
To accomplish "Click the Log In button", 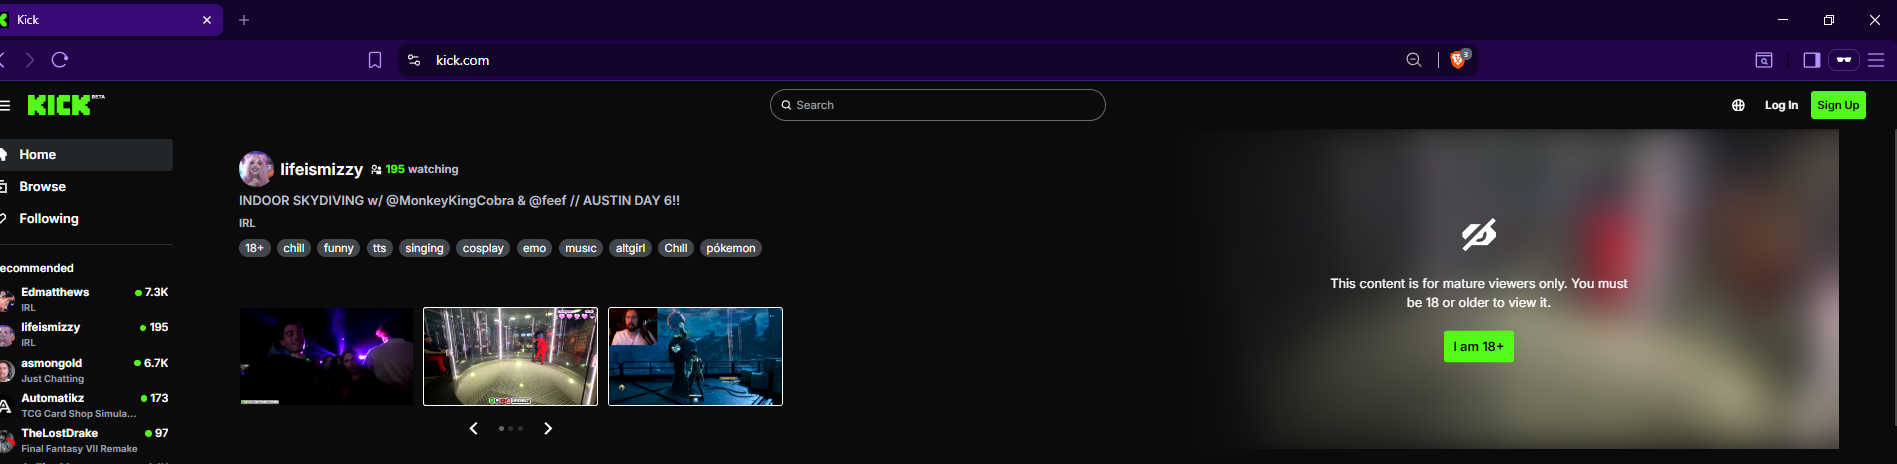I will (x=1781, y=105).
